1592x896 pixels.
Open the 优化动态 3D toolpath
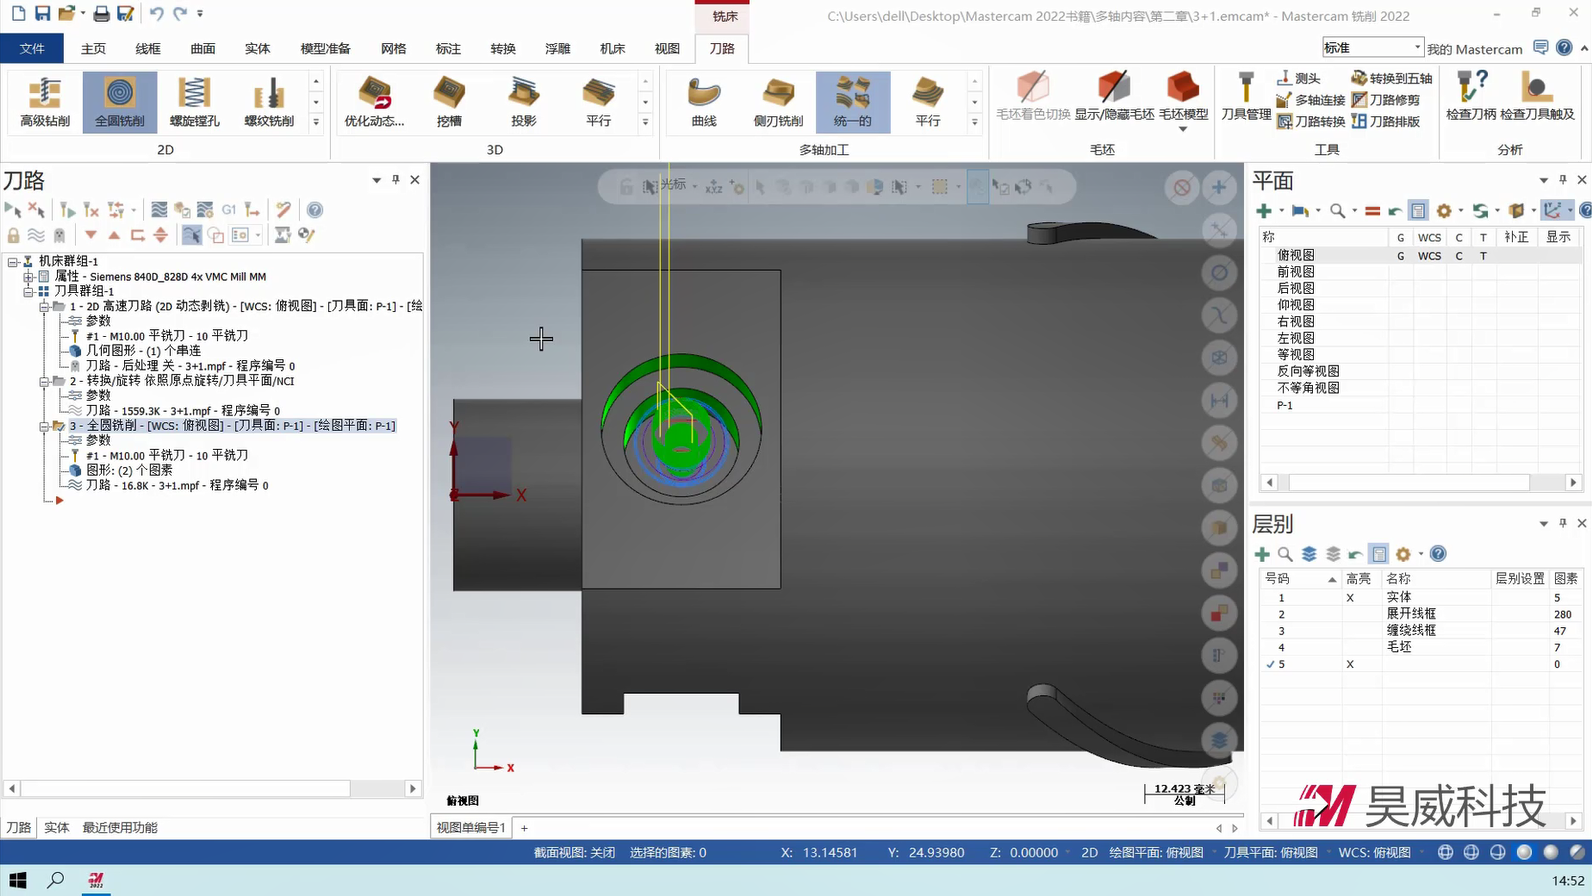pos(374,102)
